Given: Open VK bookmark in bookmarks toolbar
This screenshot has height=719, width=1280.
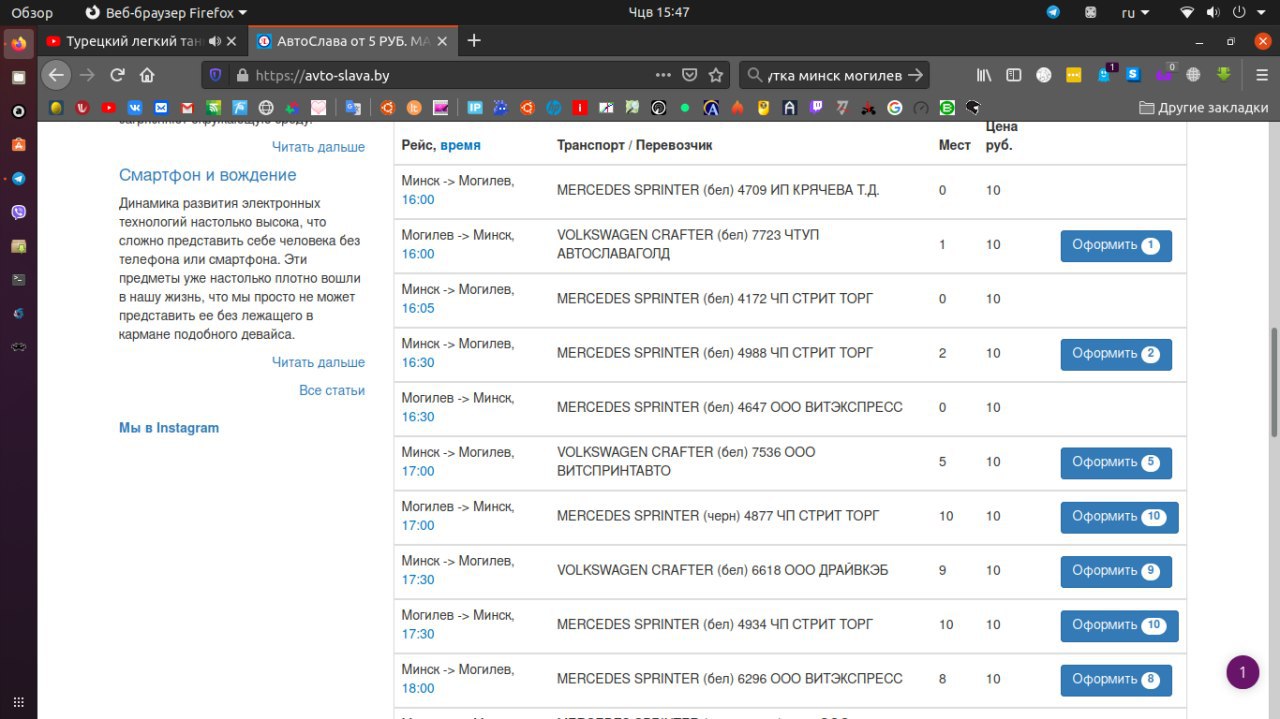Looking at the screenshot, I should coord(134,107).
